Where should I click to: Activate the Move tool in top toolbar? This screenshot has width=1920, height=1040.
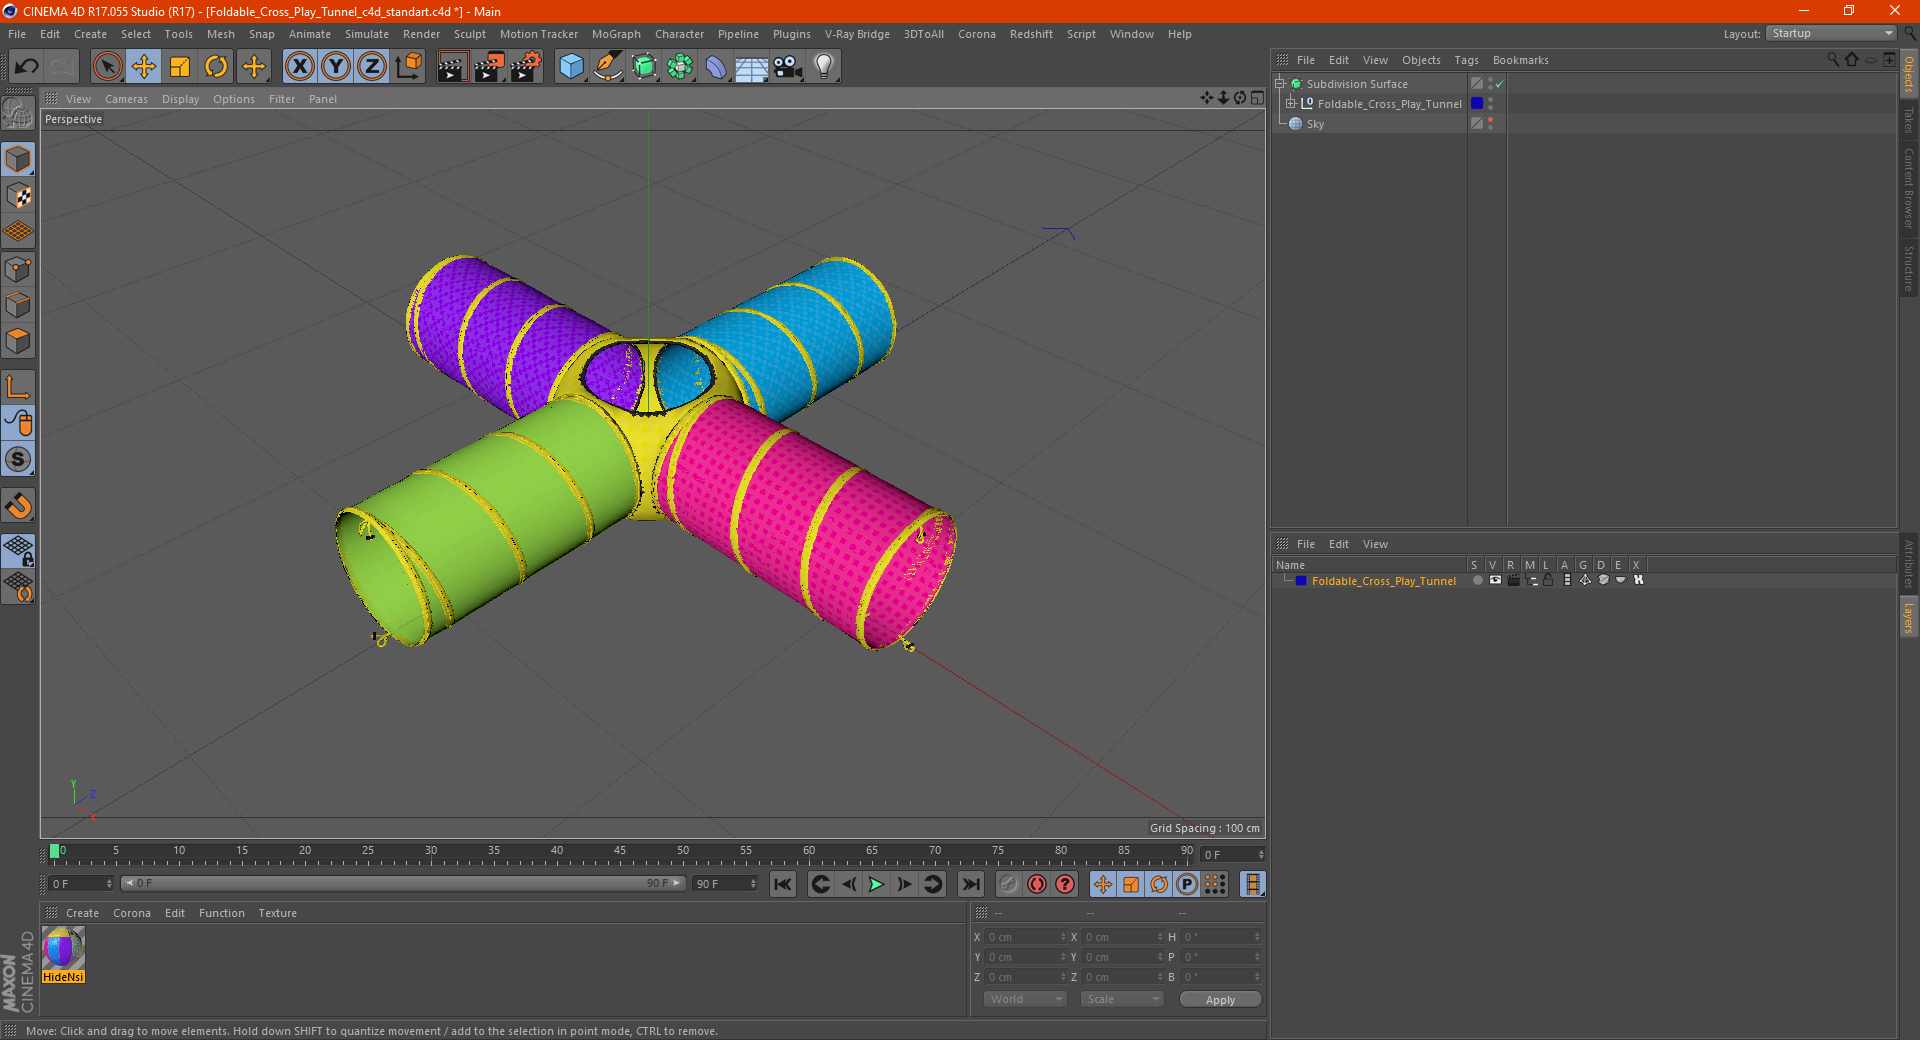[x=144, y=67]
